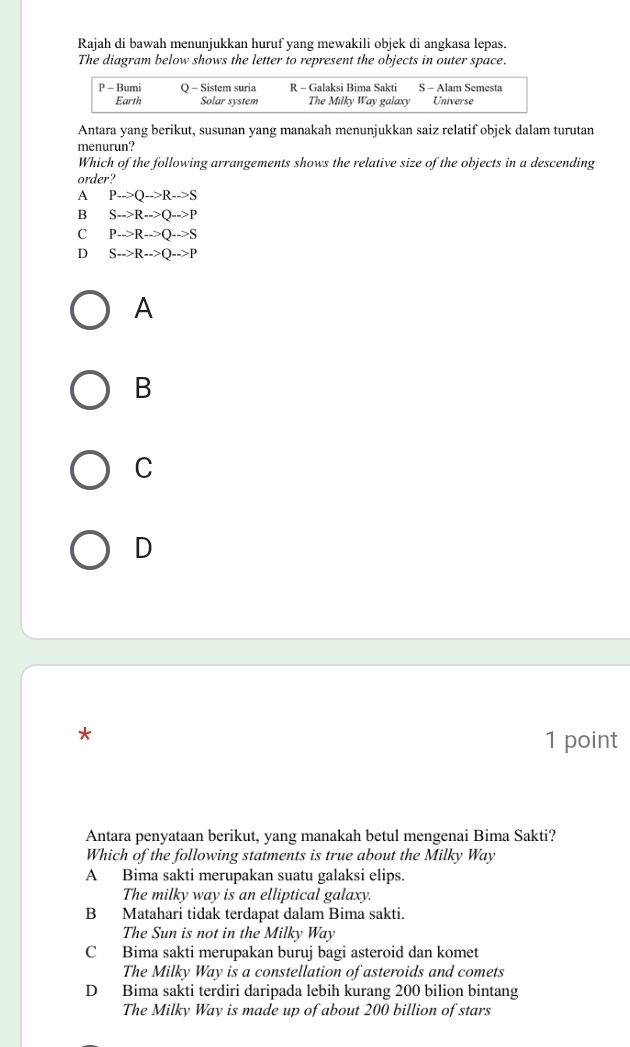Click statement 'The milky way is an elliptical galaxy'
630x1047 pixels.
coord(233,893)
